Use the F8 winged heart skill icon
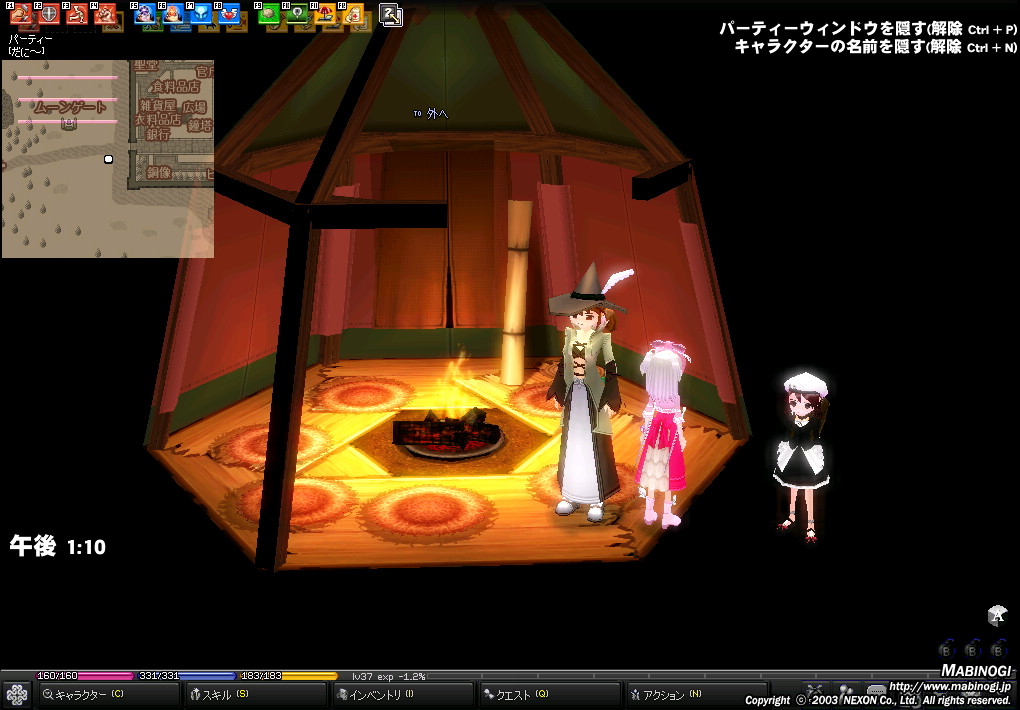 [229, 14]
